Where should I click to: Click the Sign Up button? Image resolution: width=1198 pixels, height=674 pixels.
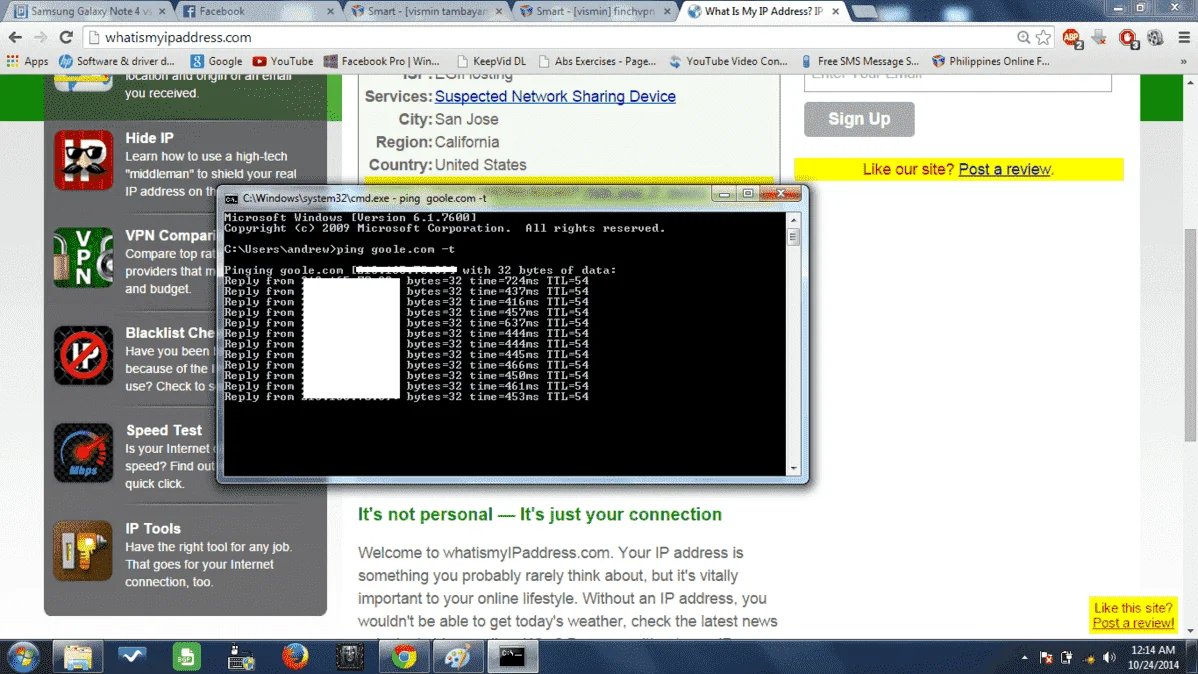(859, 119)
